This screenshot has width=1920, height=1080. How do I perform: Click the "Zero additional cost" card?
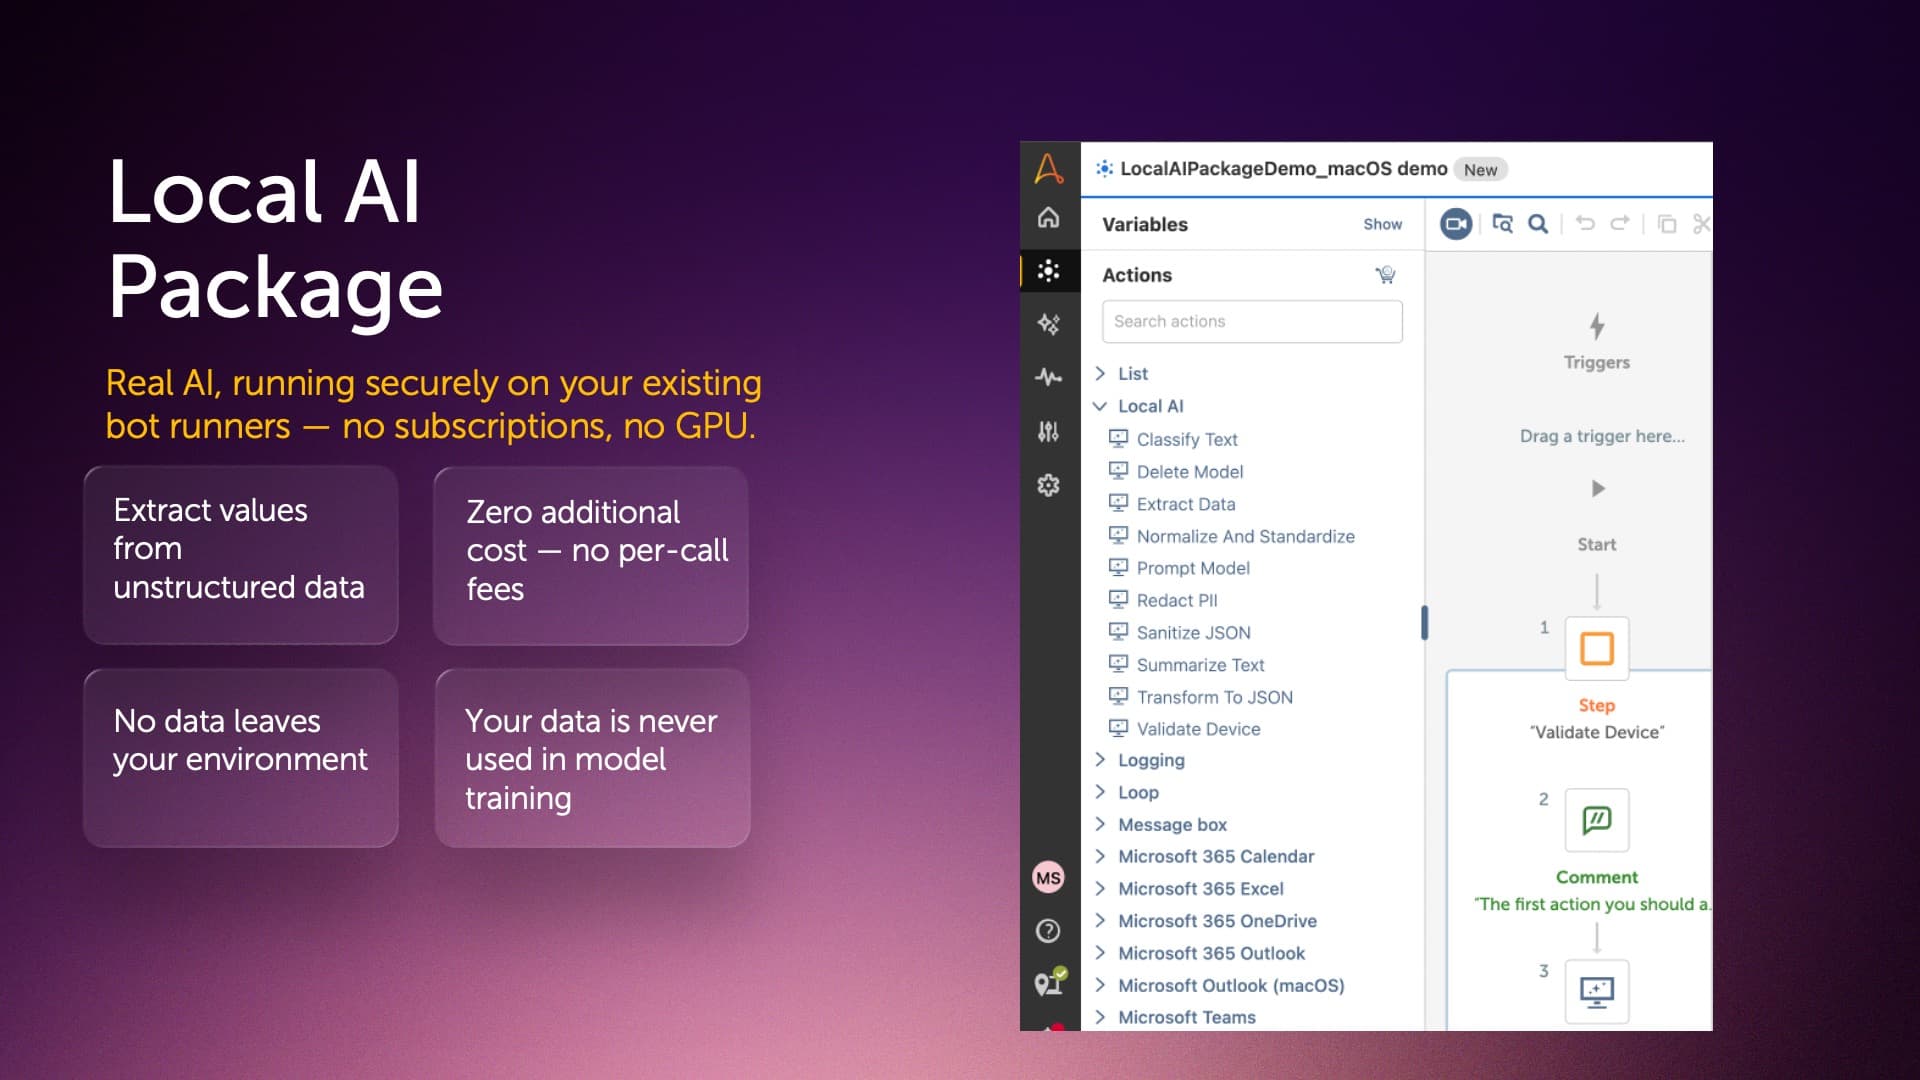pyautogui.click(x=591, y=556)
